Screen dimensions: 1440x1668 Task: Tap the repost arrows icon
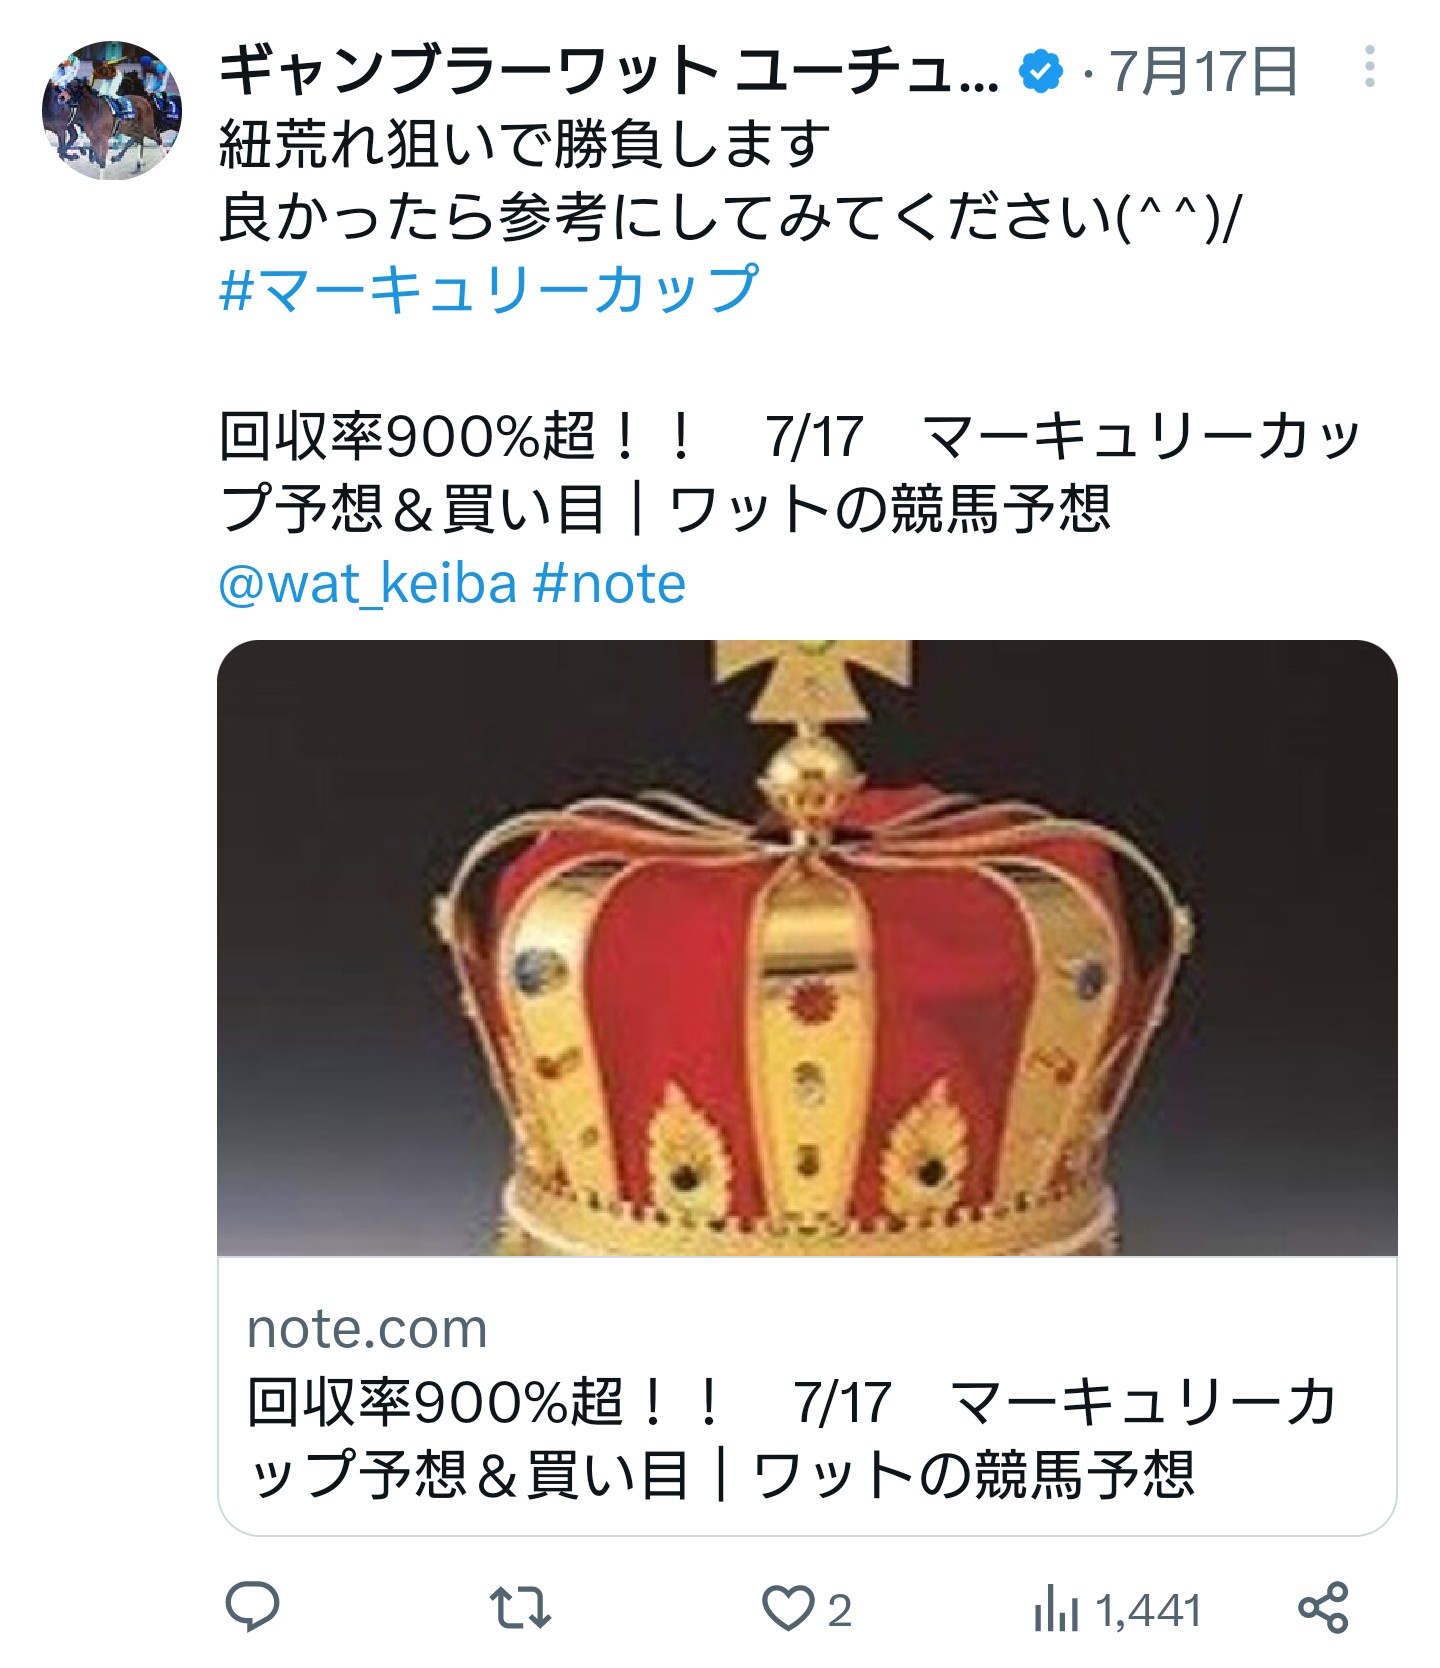click(520, 1609)
